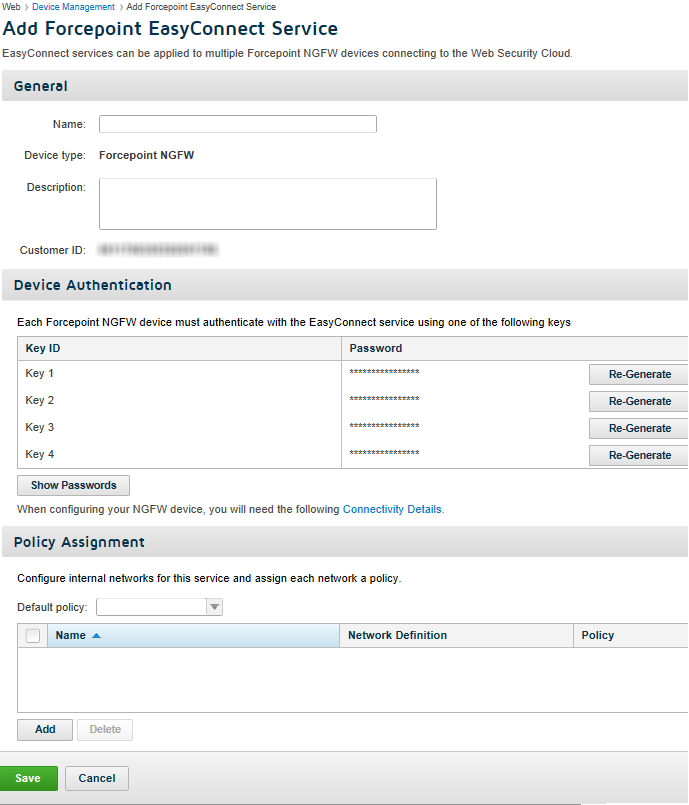Click the Policy Assignment section header
This screenshot has height=805, width=689.
pyautogui.click(x=345, y=542)
